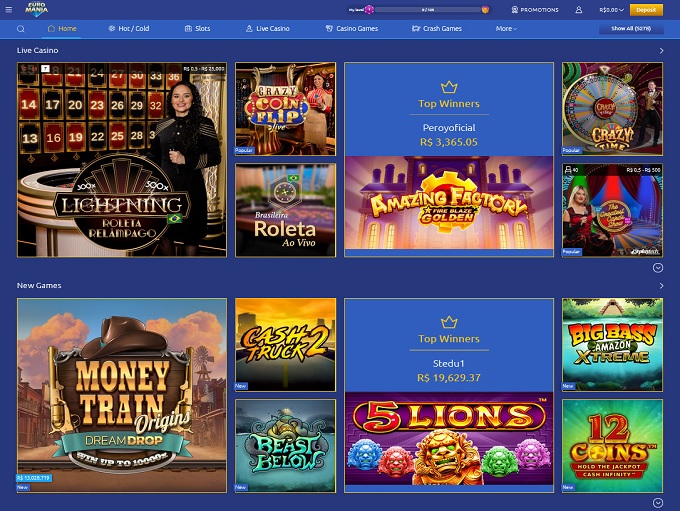Image resolution: width=680 pixels, height=511 pixels.
Task: Expand Live Casino section with down chevron
Action: coord(658,268)
